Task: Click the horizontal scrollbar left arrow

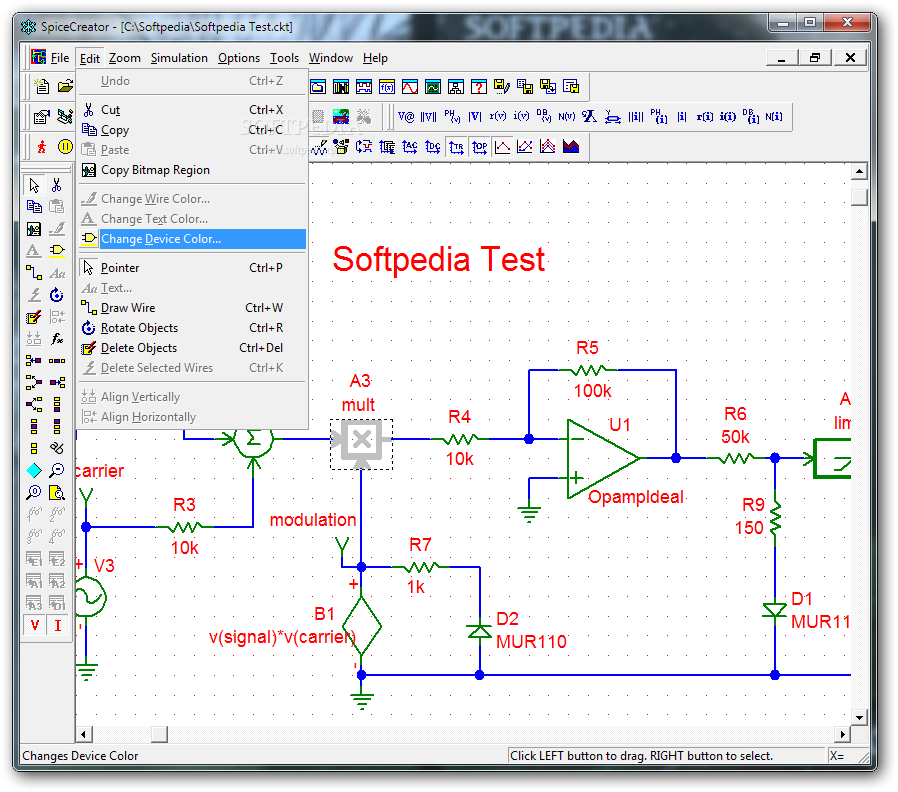Action: [x=84, y=734]
